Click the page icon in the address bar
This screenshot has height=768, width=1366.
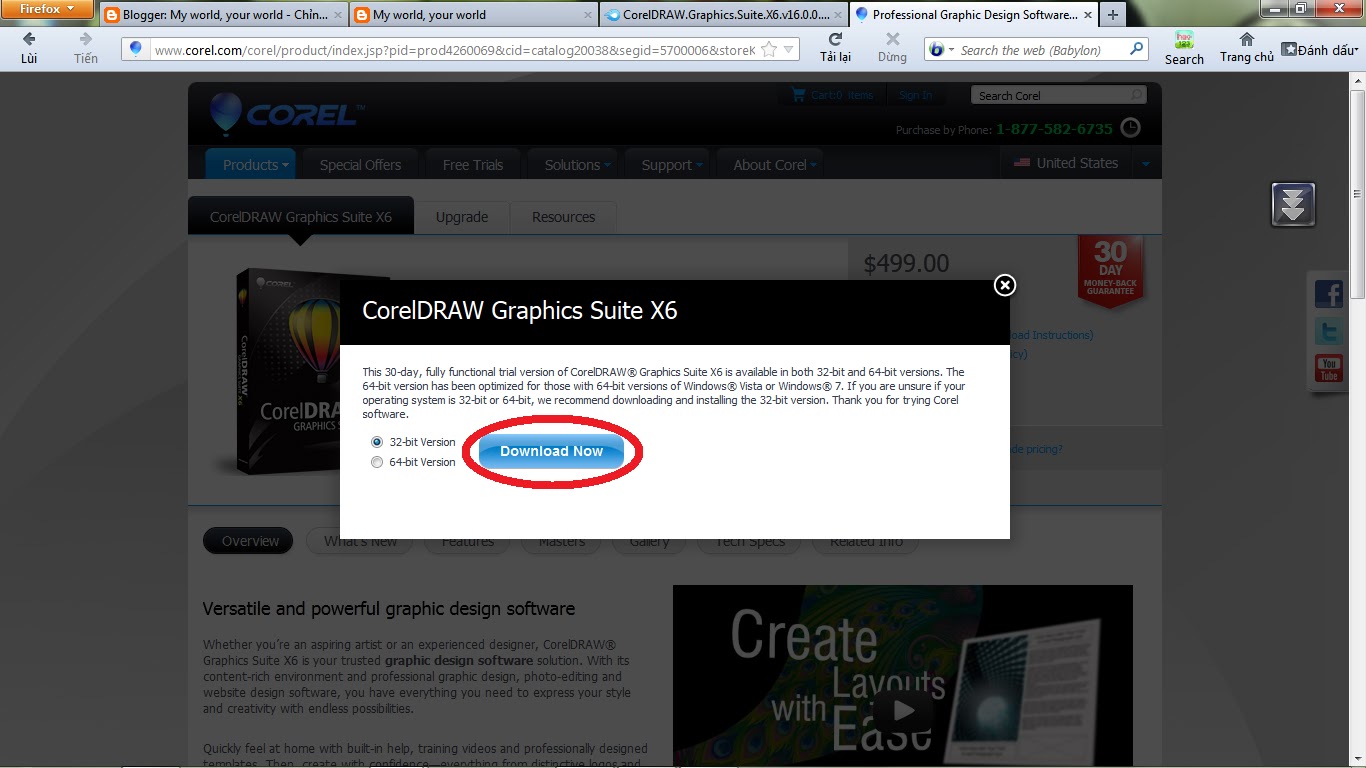(x=137, y=50)
